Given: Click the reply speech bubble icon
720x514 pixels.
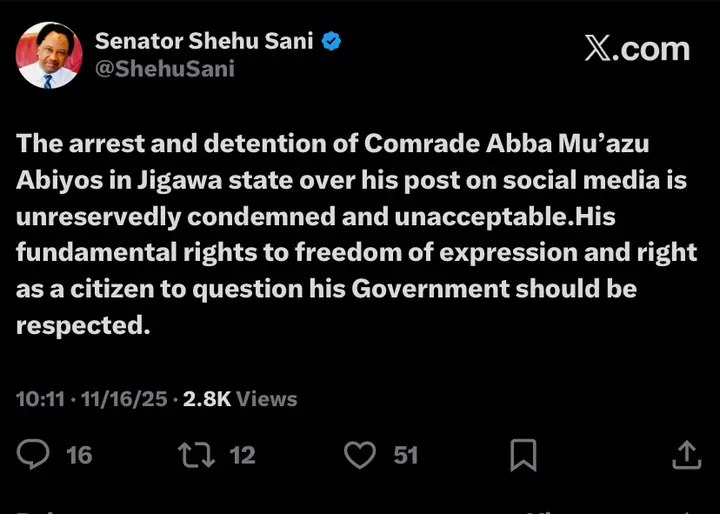Looking at the screenshot, I should click(34, 455).
